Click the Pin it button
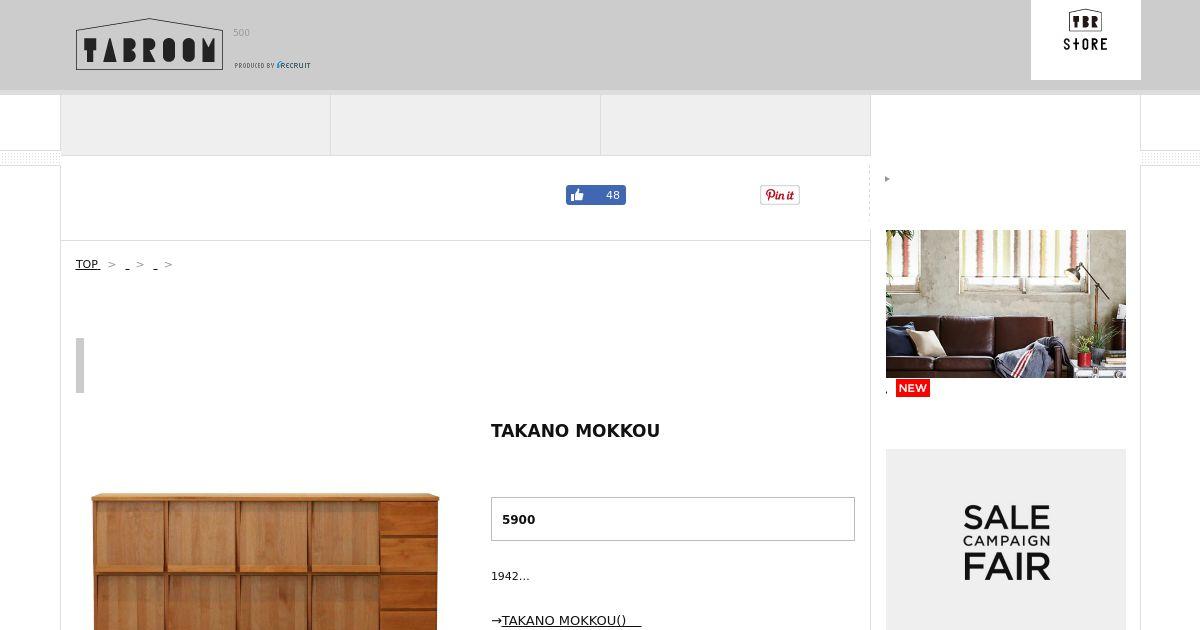The image size is (1200, 630). point(780,195)
